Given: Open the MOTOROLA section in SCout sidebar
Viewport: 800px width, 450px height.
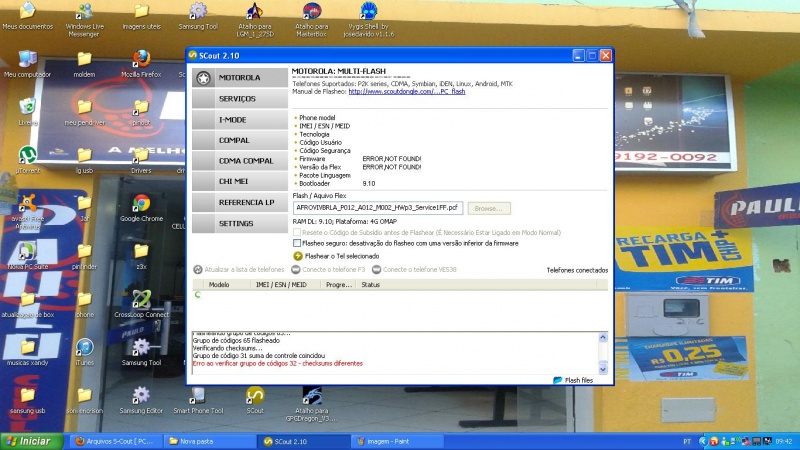Looking at the screenshot, I should (240, 78).
